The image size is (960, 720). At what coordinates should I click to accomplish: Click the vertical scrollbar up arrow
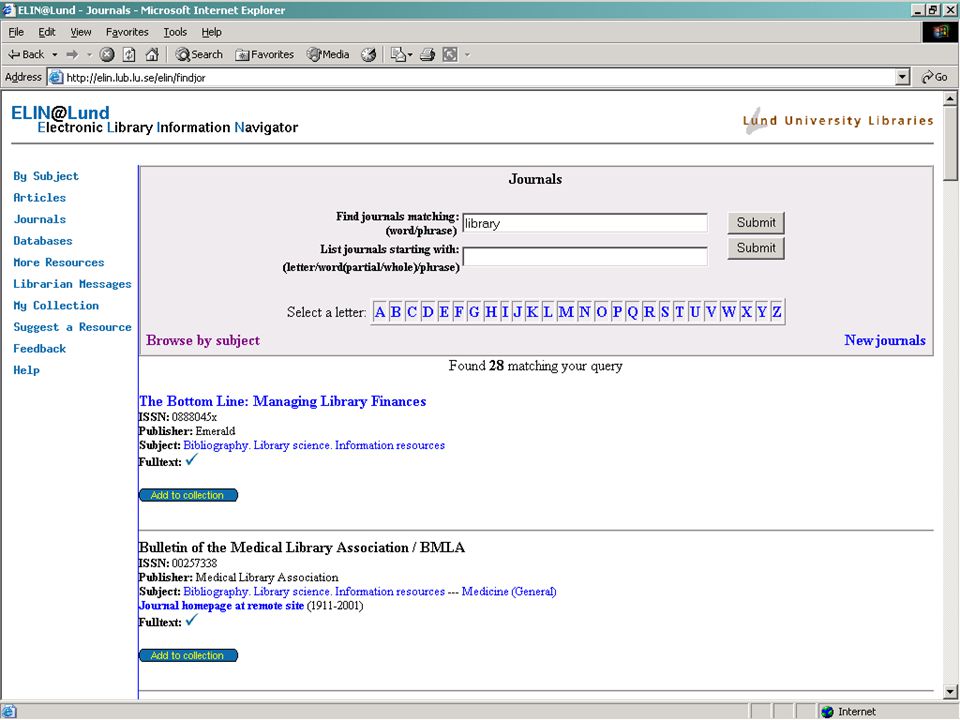point(950,99)
